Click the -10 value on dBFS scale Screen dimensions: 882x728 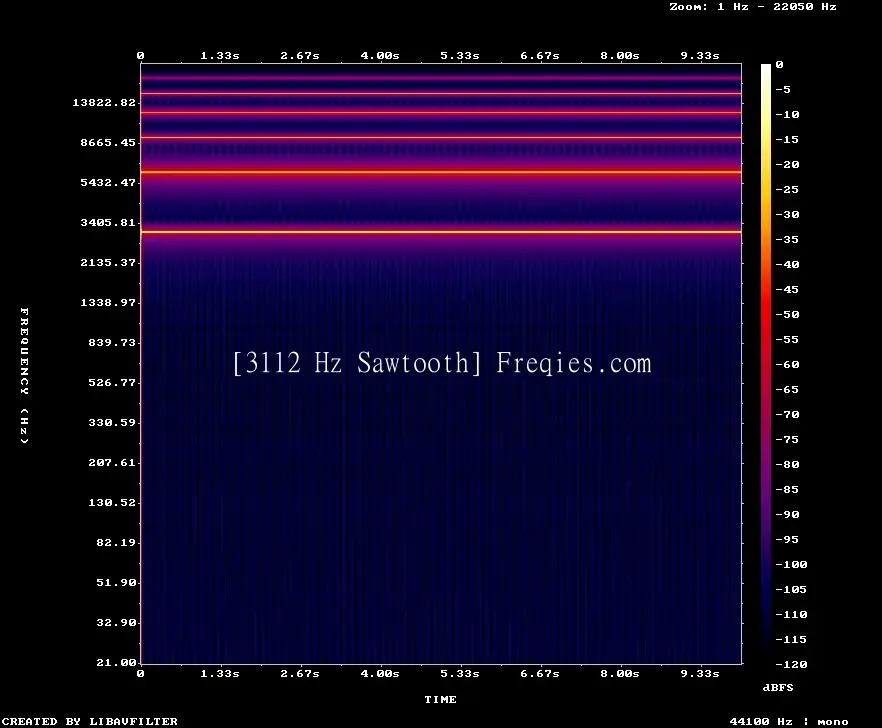click(787, 114)
